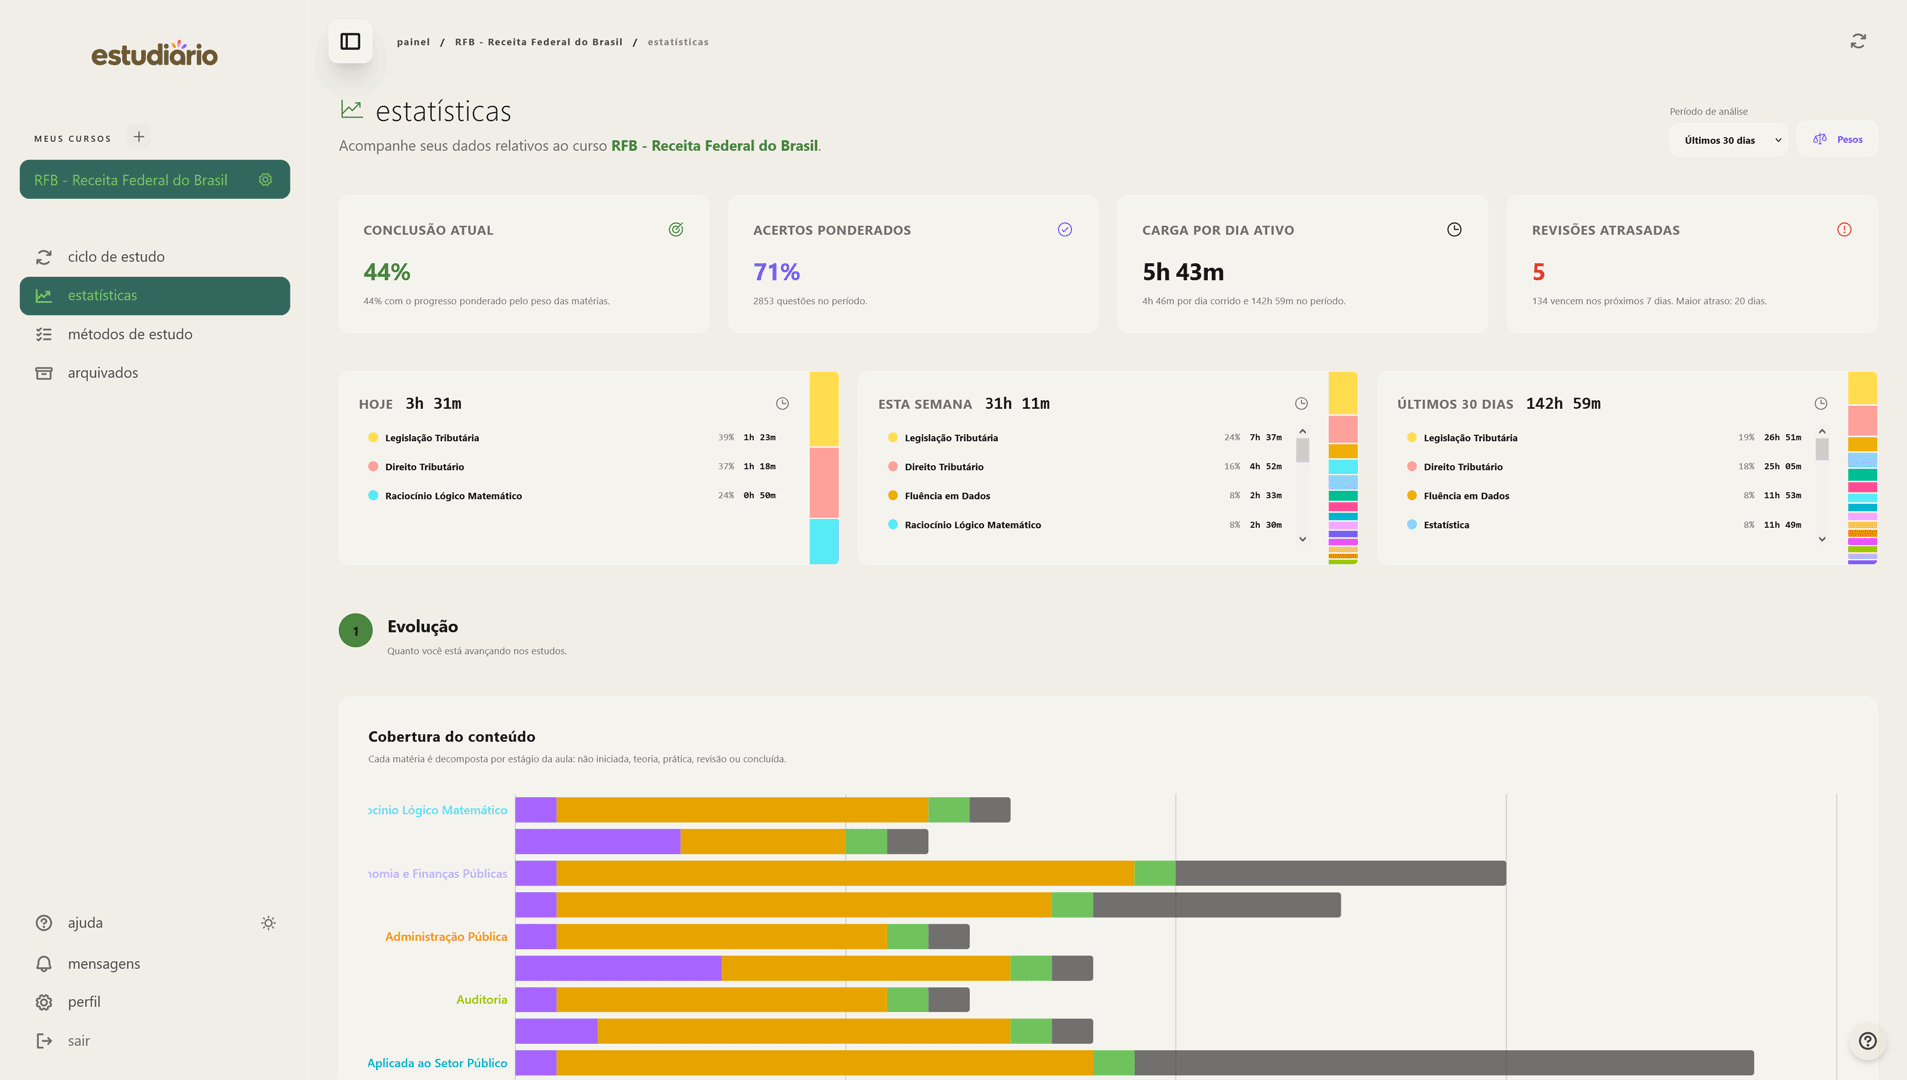This screenshot has height=1080, width=1907.
Task: Click the estudiário logo
Action: (x=155, y=54)
